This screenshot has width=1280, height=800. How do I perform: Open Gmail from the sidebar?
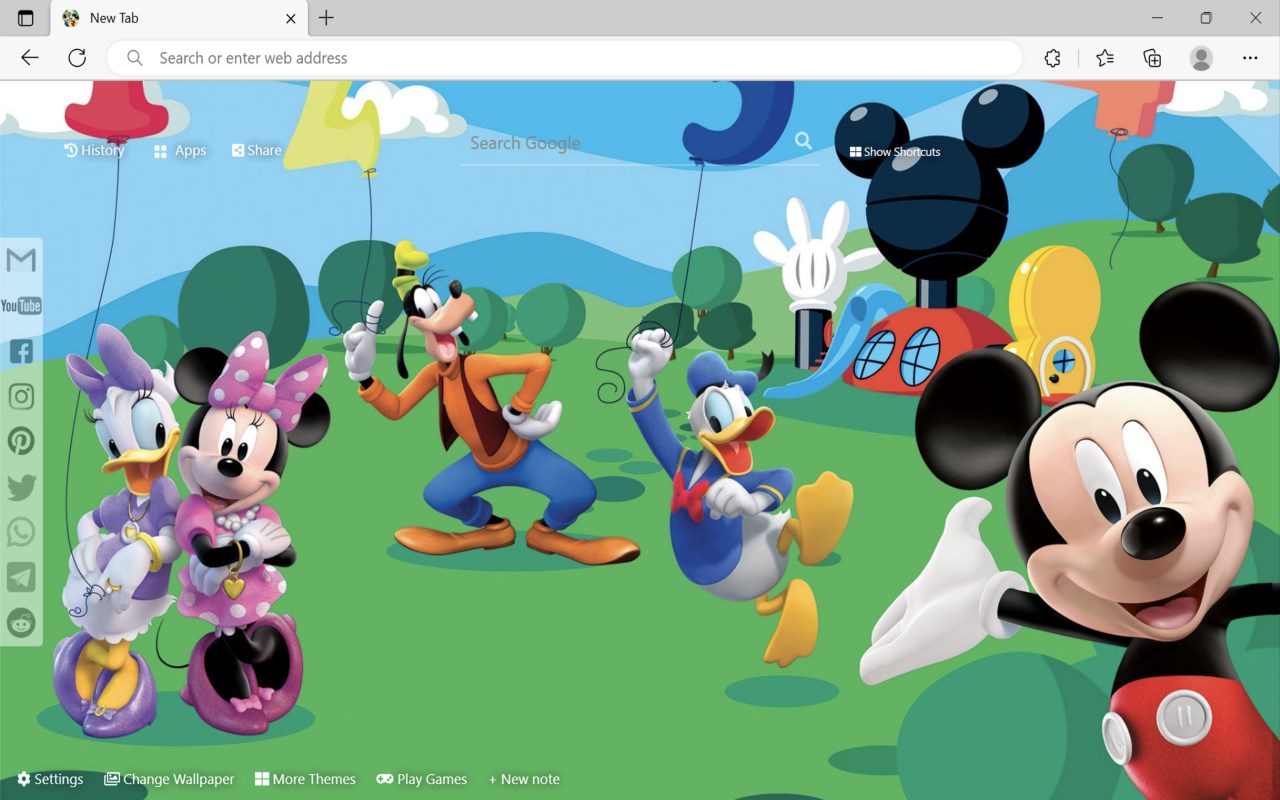click(21, 260)
